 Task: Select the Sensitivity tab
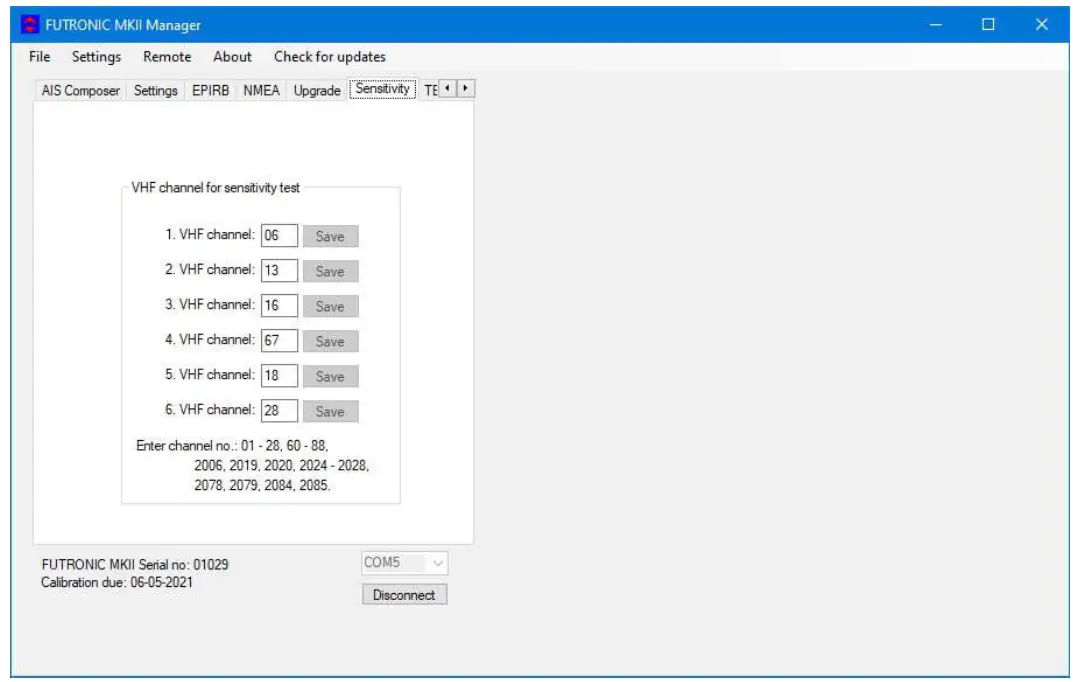(383, 89)
